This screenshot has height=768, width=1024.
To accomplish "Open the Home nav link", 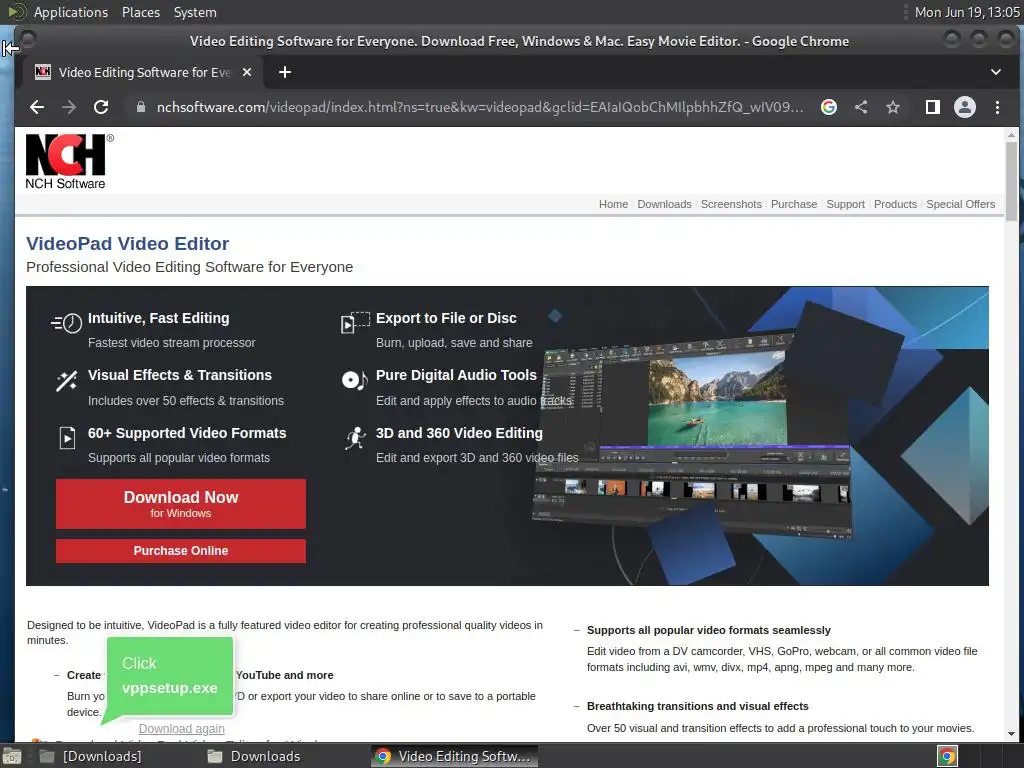I will tap(613, 204).
